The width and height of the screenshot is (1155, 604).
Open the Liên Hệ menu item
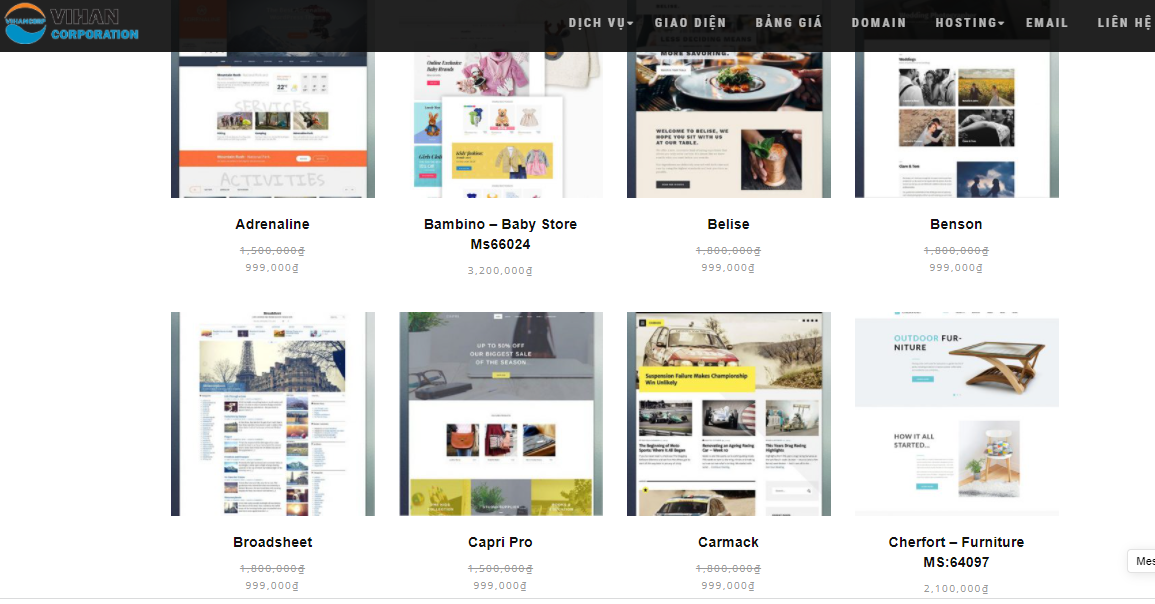(x=1125, y=23)
